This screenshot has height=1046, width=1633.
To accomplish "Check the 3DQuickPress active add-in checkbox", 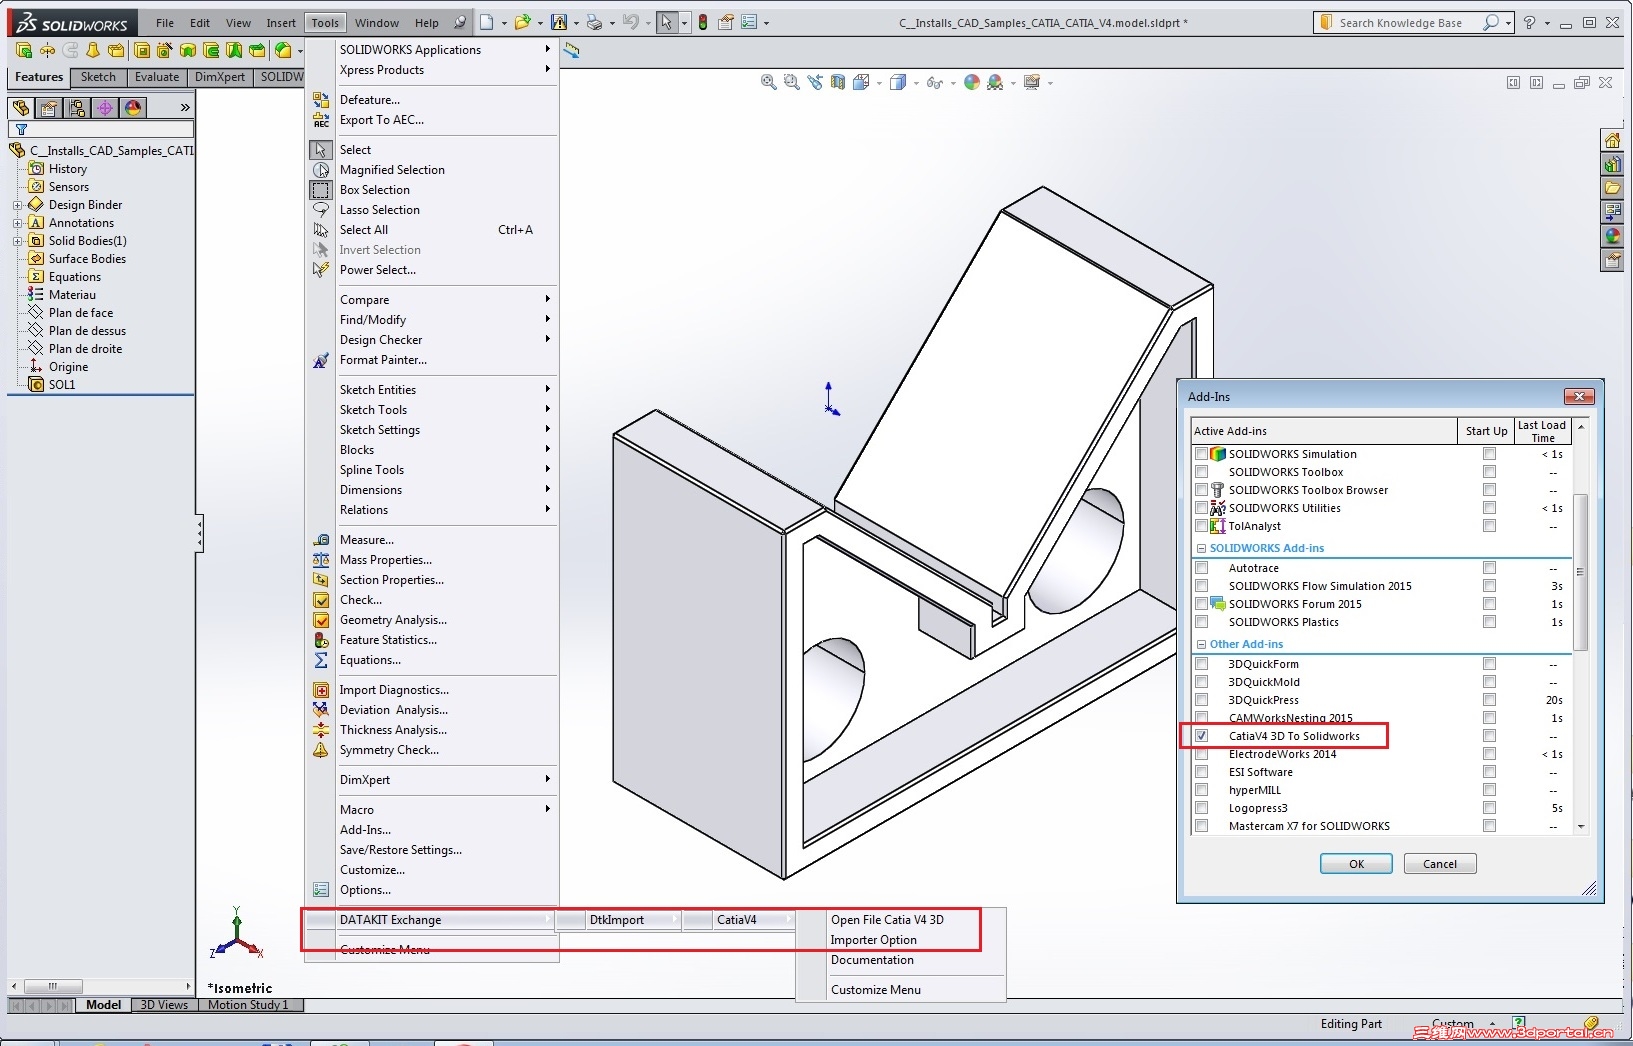I will tap(1202, 700).
